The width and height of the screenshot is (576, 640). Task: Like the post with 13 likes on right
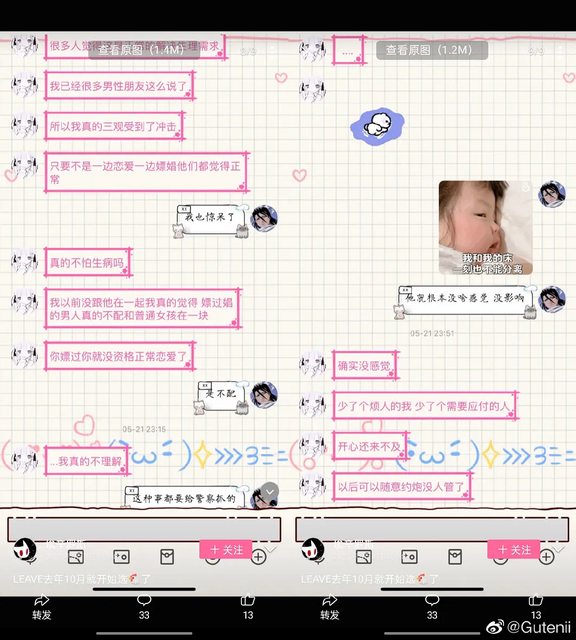(x=536, y=607)
